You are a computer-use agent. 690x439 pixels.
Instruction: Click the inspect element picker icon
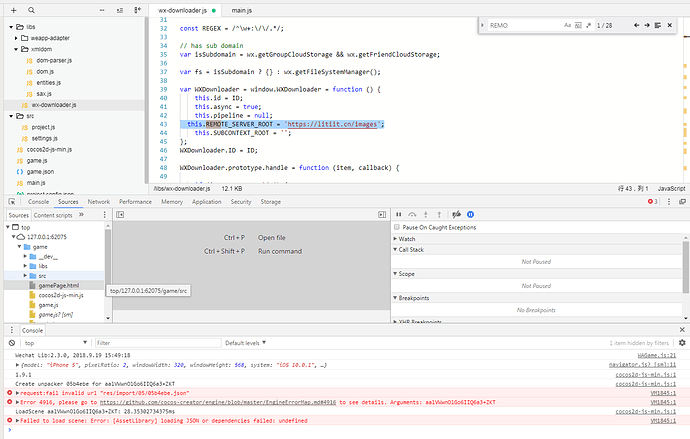(12, 201)
